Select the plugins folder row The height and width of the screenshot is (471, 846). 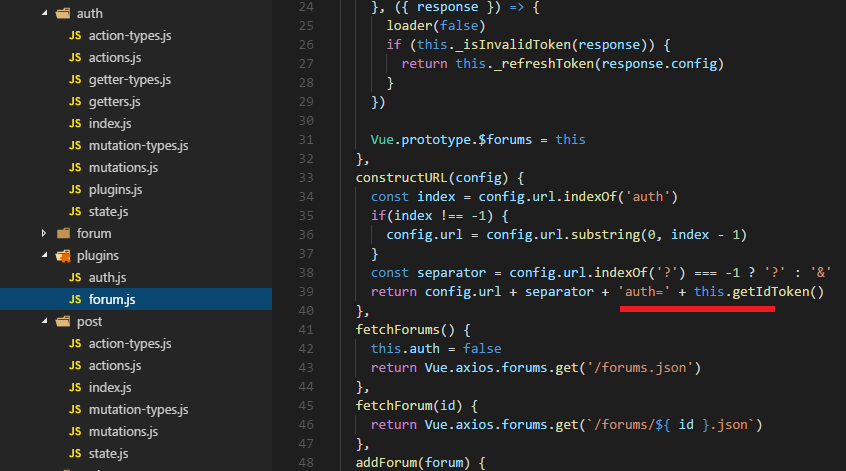tap(136, 256)
